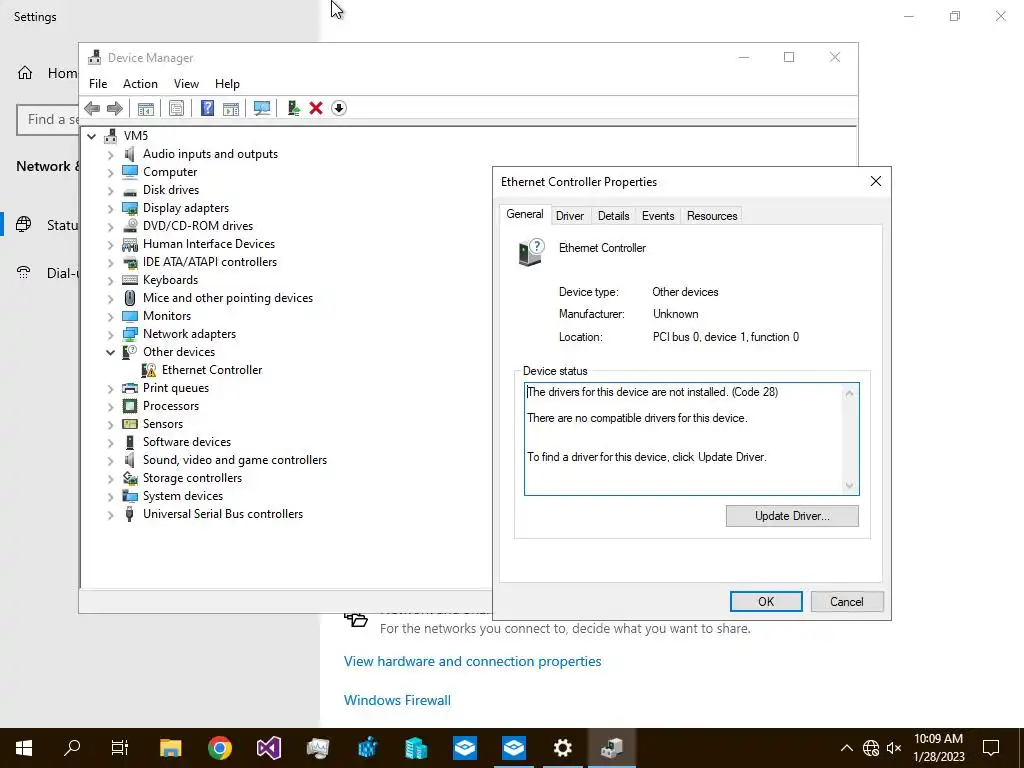
Task: Expand the Display adapters node
Action: pos(110,209)
